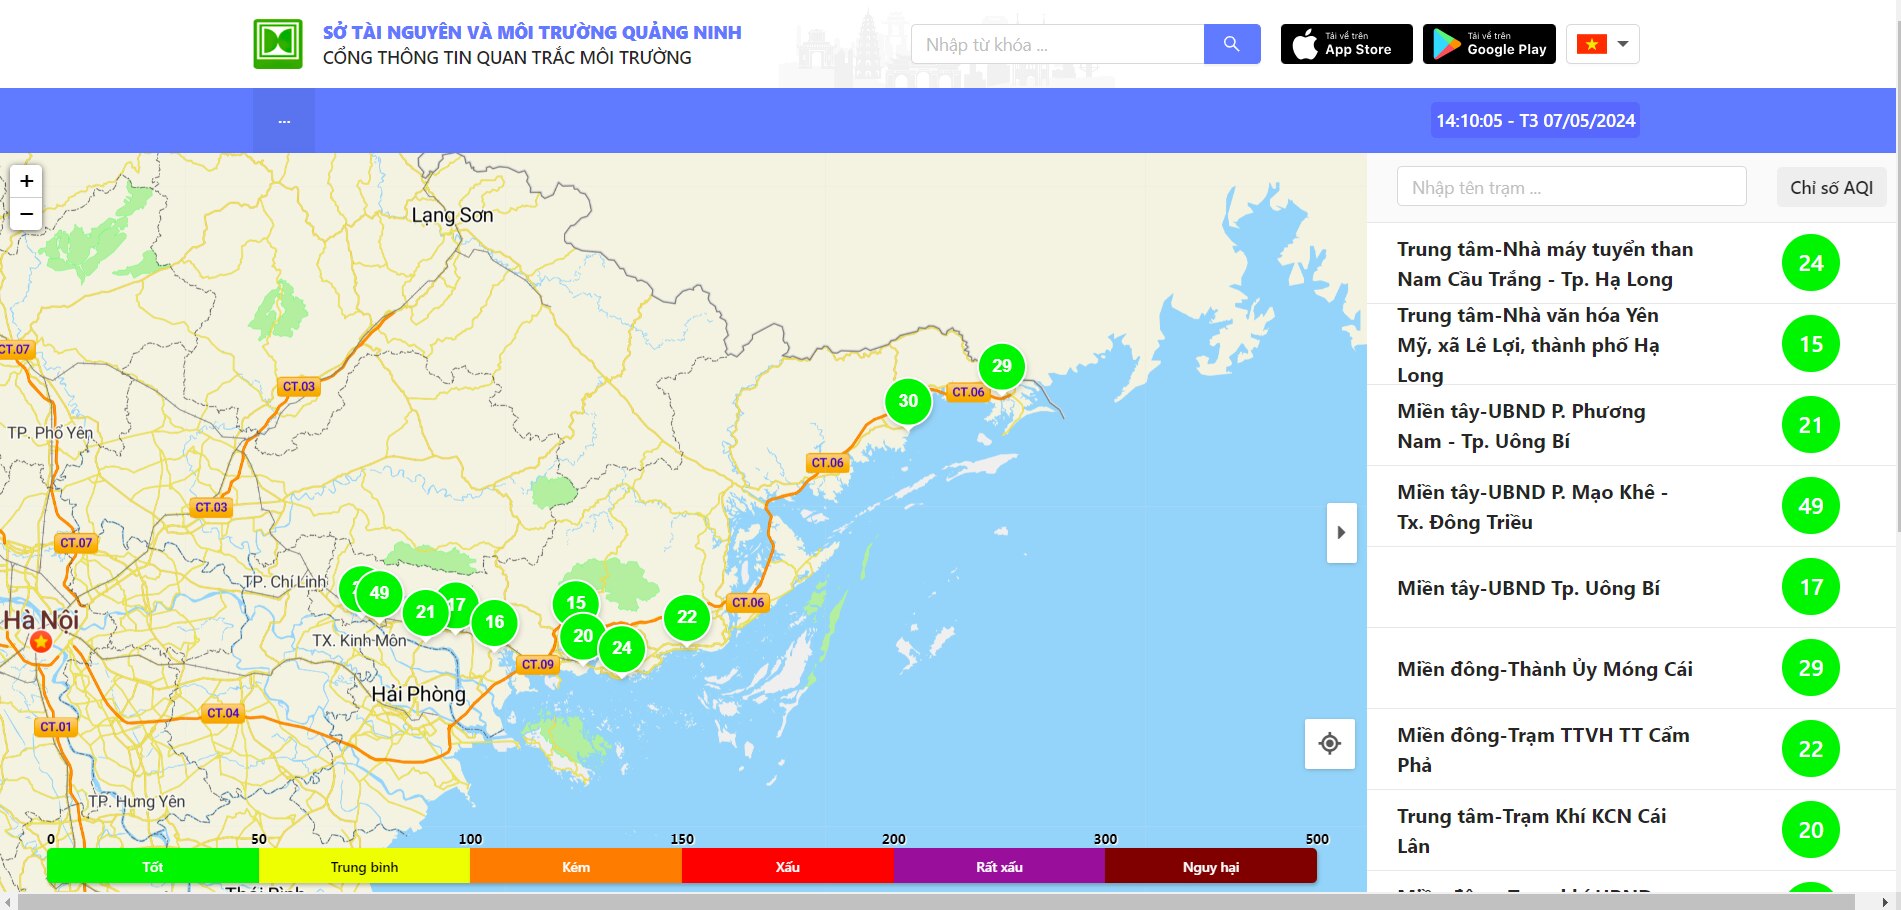The height and width of the screenshot is (910, 1901).
Task: Select map marker with AQI 20
Action: coord(583,636)
